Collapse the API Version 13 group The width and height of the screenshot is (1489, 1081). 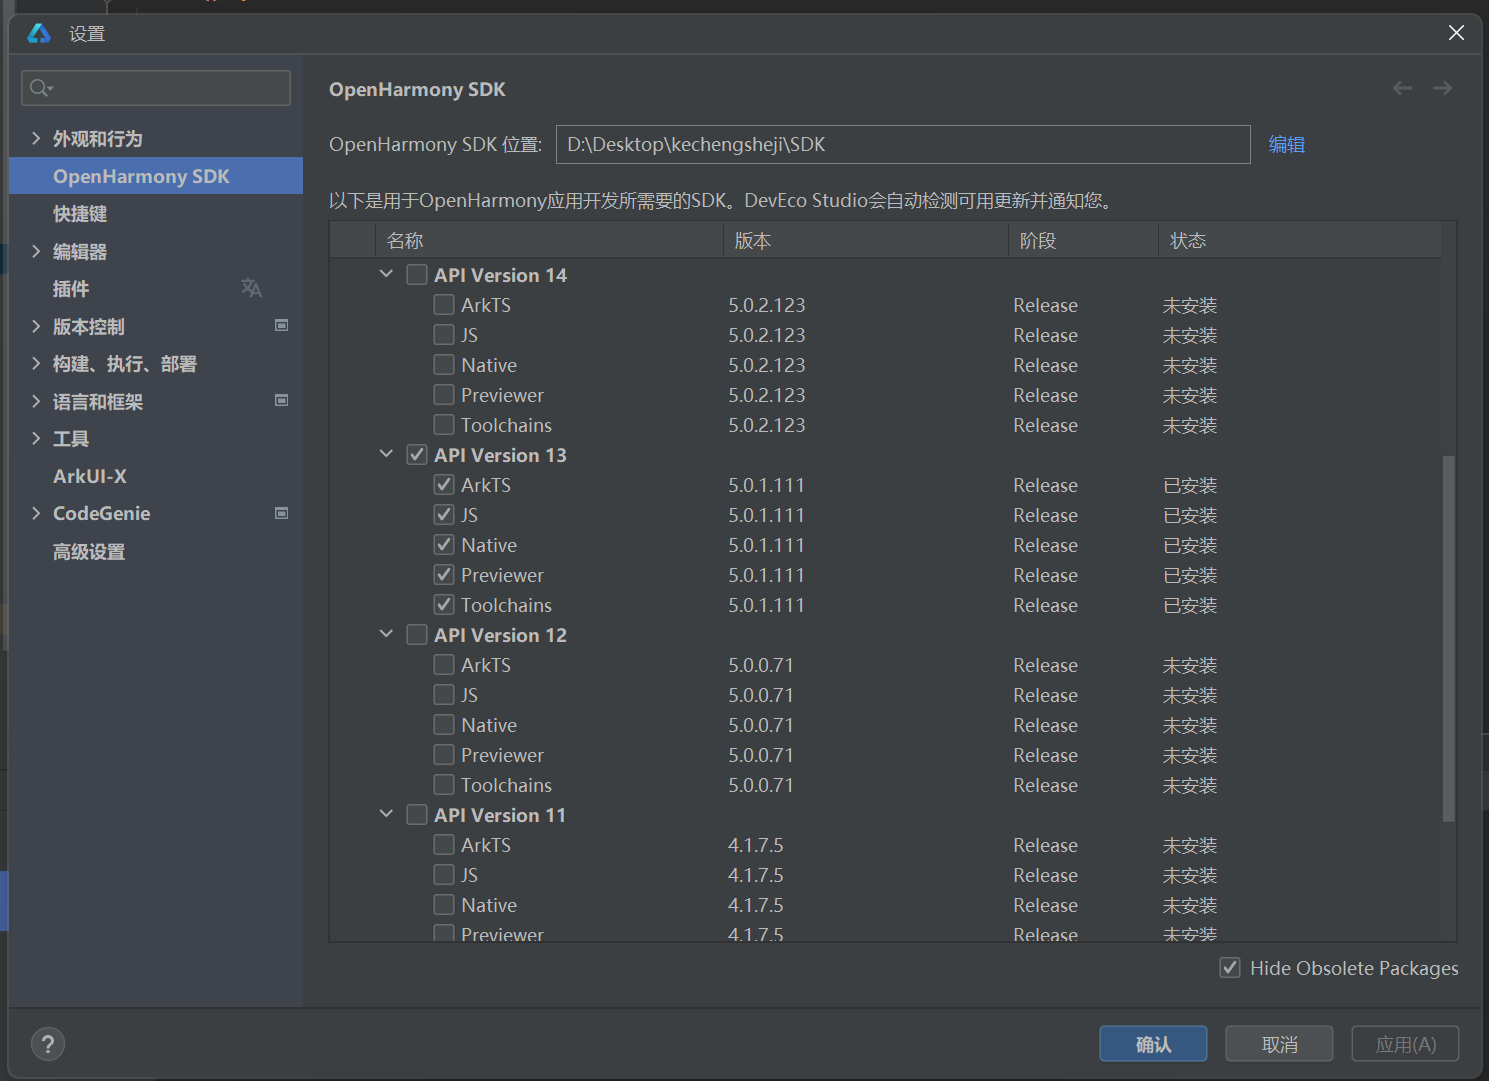(x=386, y=454)
